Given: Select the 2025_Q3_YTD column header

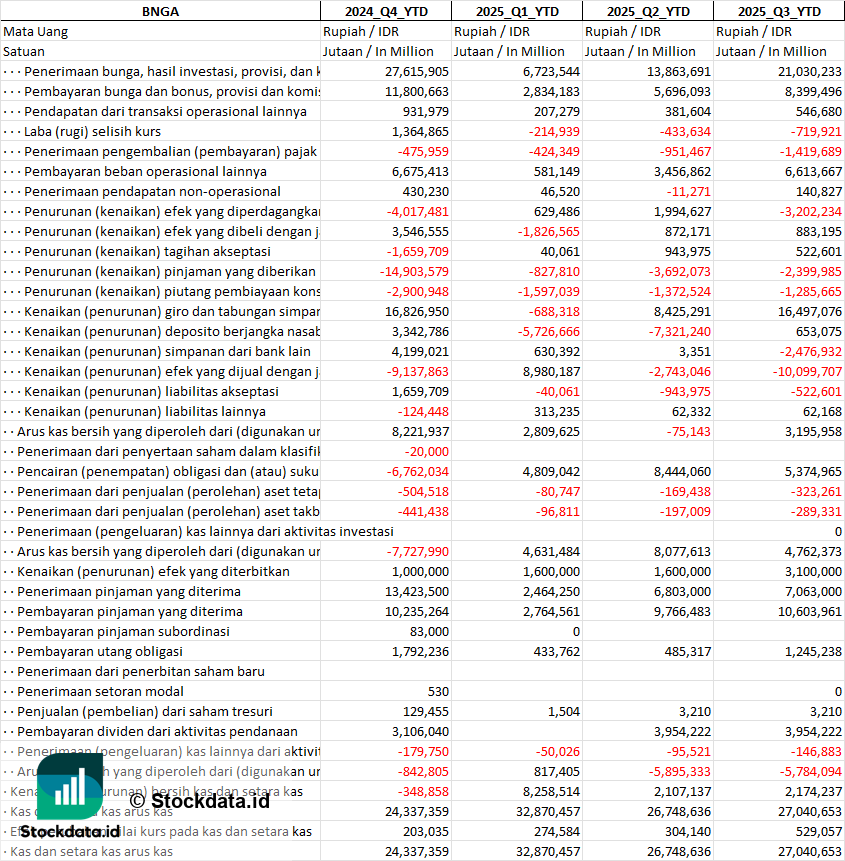Looking at the screenshot, I should [779, 12].
